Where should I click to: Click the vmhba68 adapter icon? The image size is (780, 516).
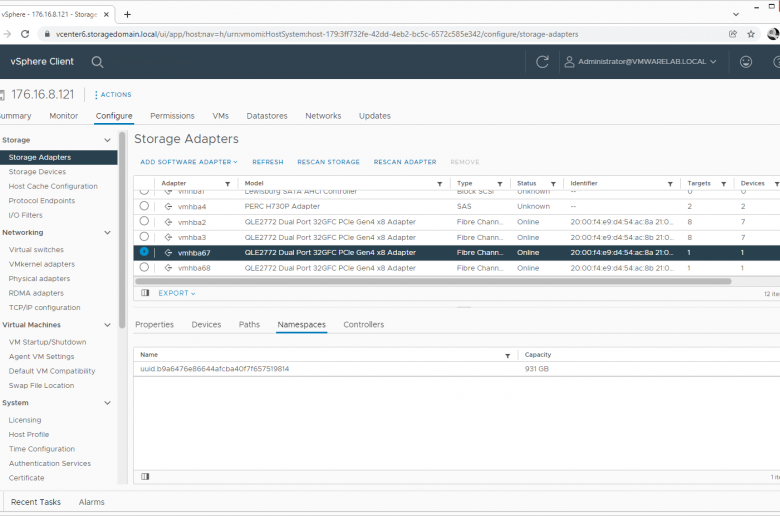coord(169,268)
